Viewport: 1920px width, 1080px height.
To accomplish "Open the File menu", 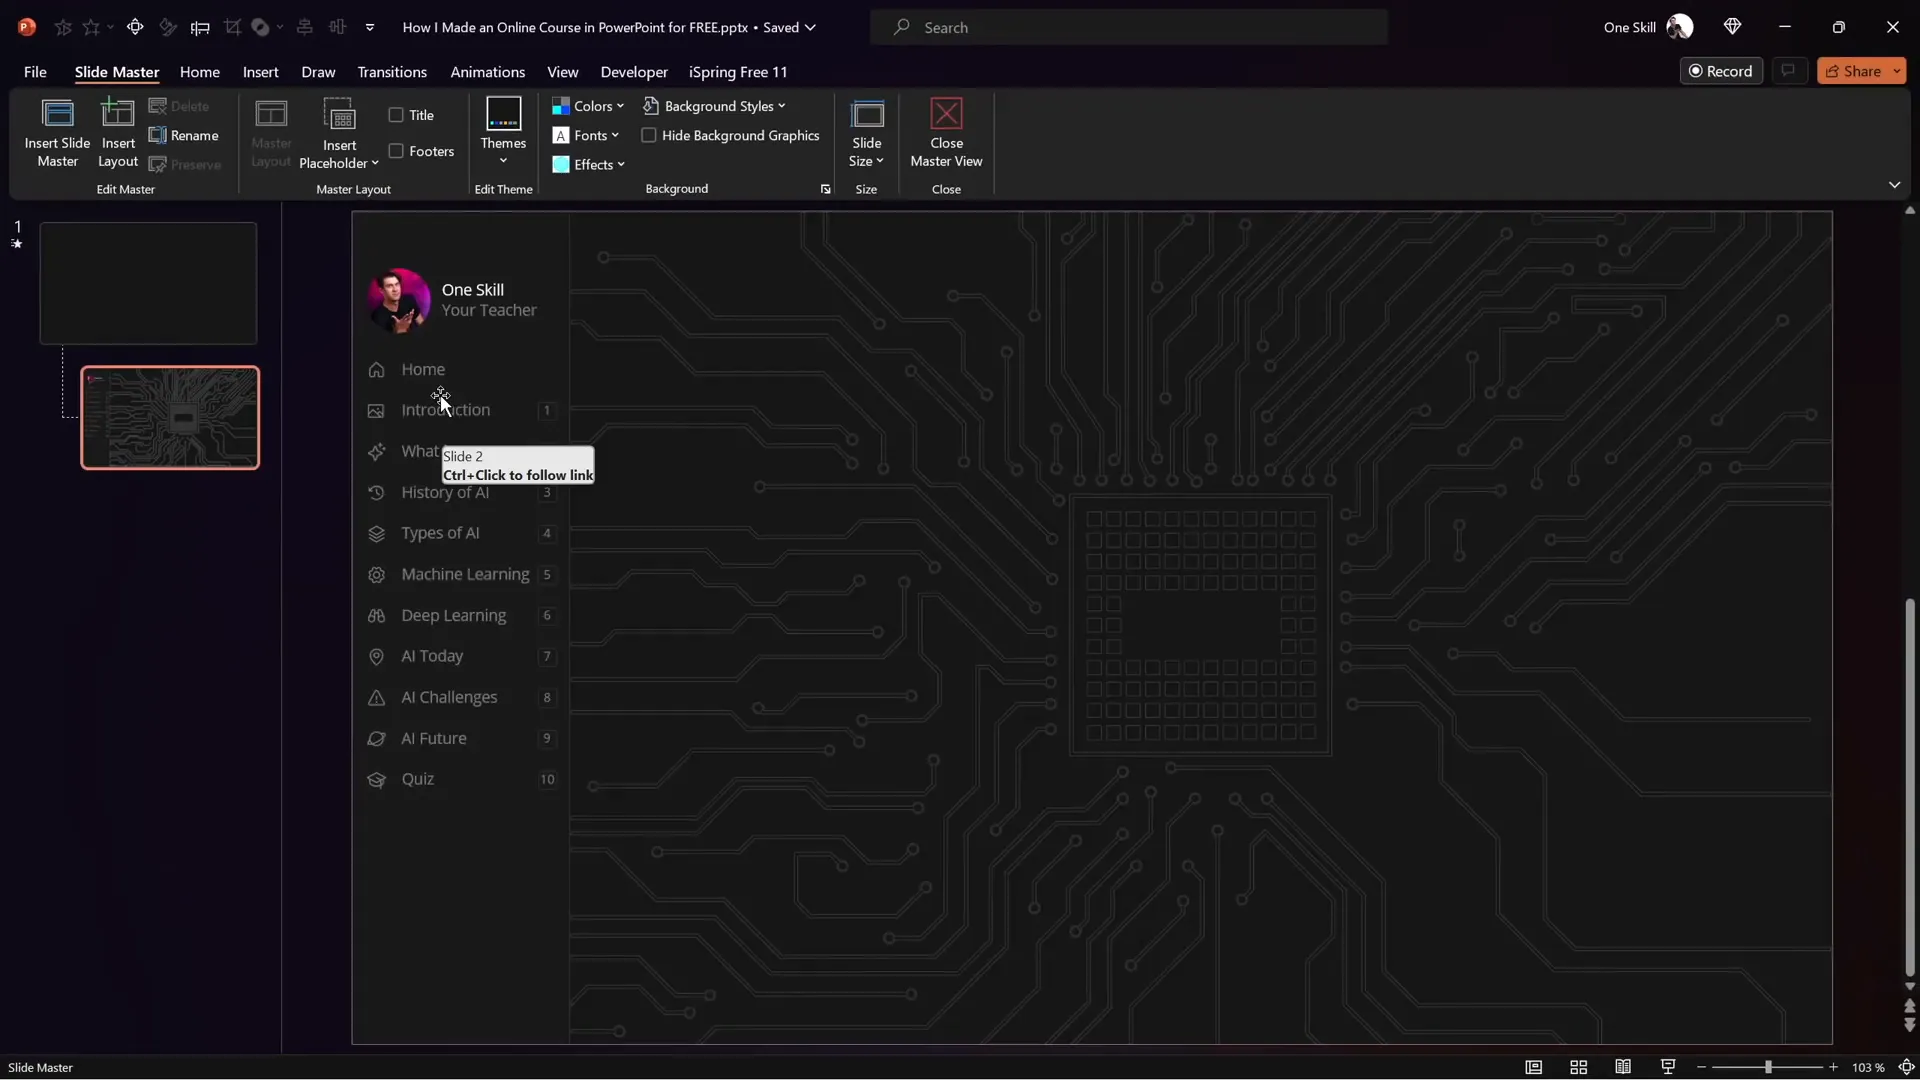I will (x=35, y=72).
